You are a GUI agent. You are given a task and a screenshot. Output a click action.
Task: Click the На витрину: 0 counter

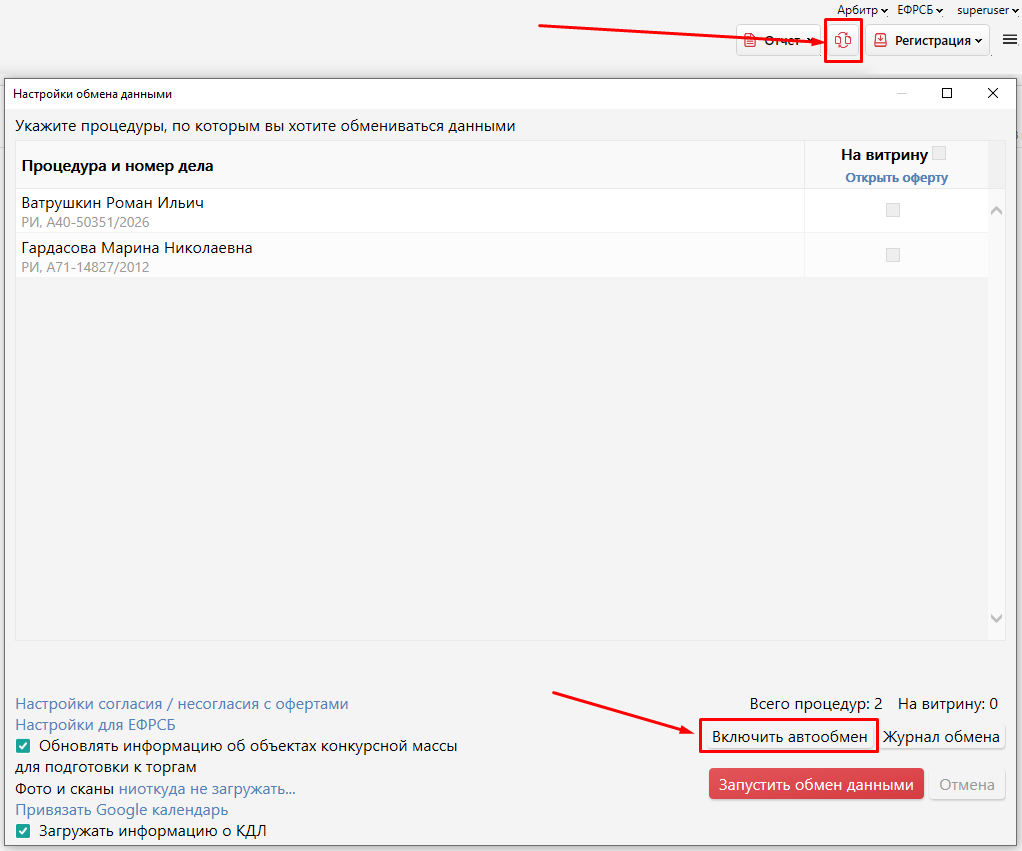948,704
